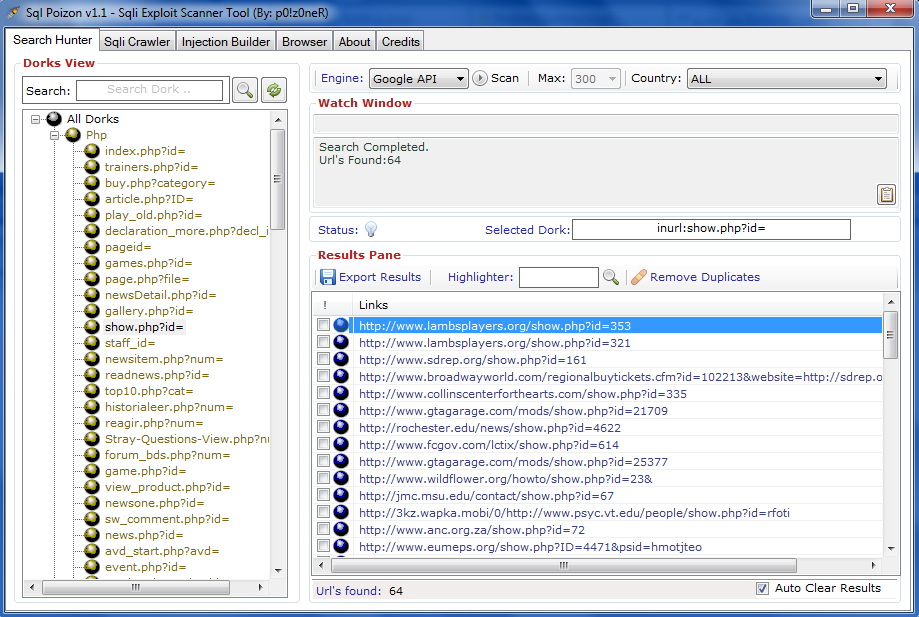Click the Highlighter search magnifier icon
Viewport: 919px width, 617px height.
[611, 277]
